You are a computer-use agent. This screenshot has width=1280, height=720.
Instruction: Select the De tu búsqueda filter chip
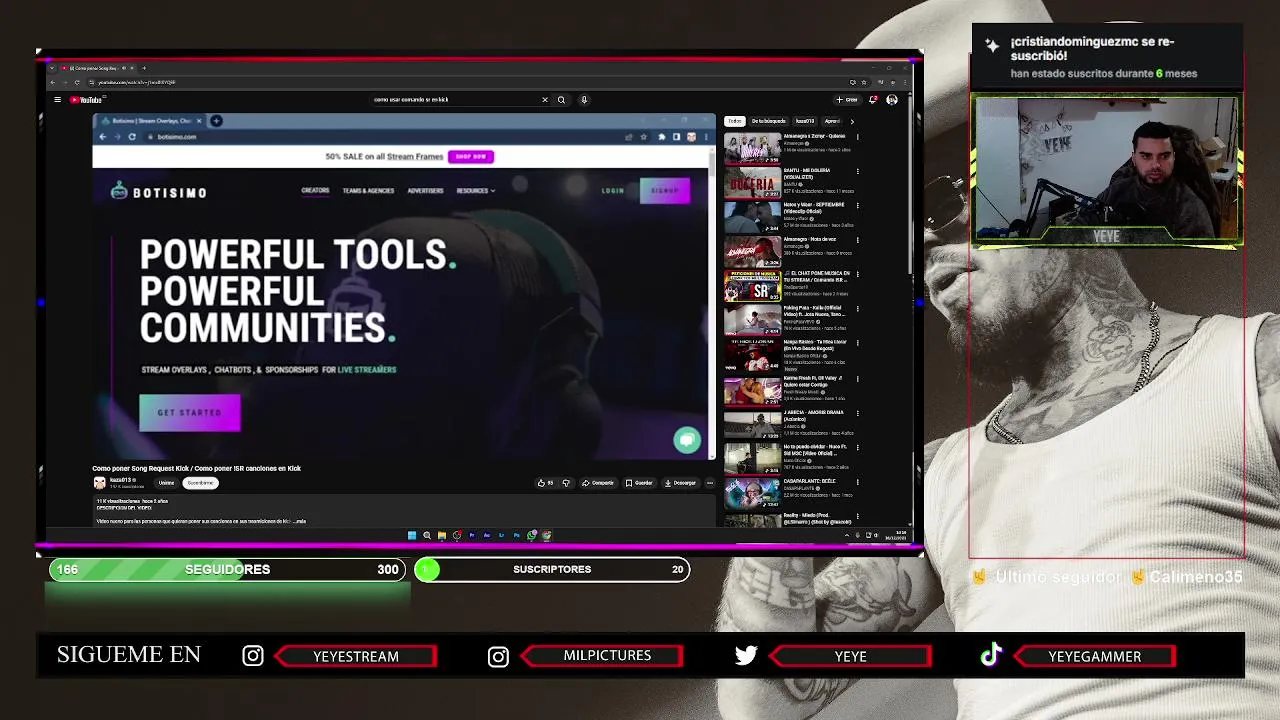click(768, 121)
